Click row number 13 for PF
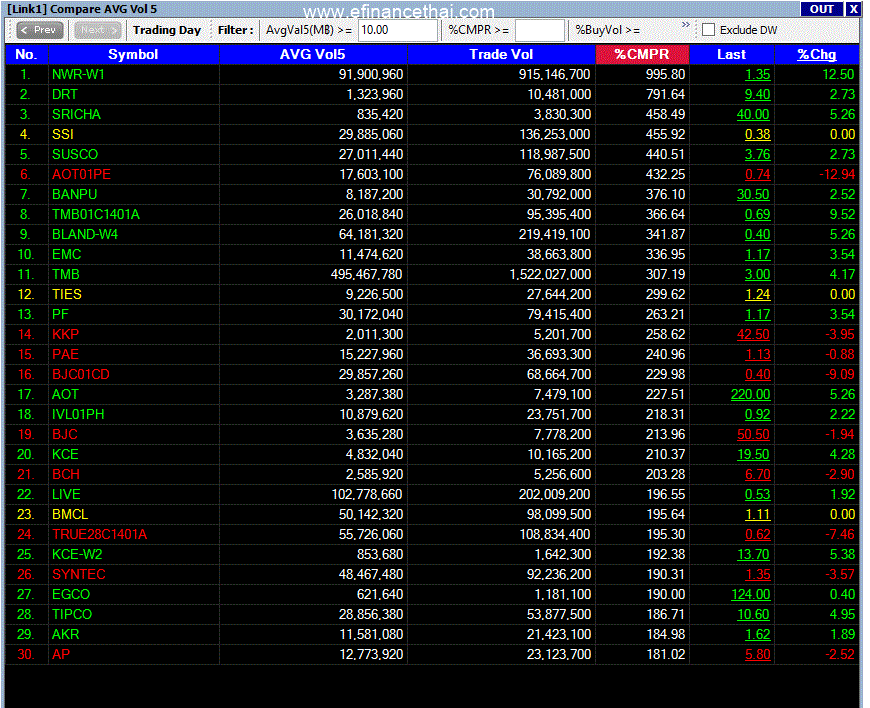Viewport: 870px width, 708px height. [x=26, y=314]
